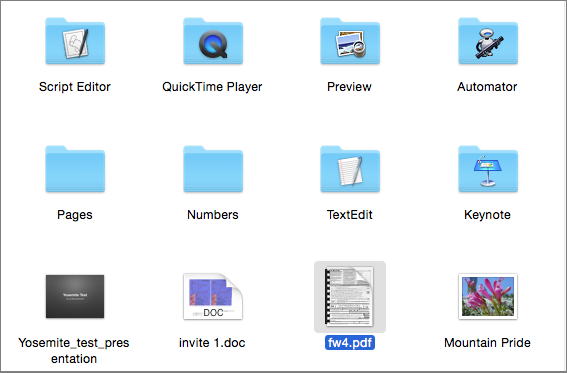Screen dimensions: 567x373
Task: Click the Numbers folder icon
Action: pyautogui.click(x=213, y=169)
